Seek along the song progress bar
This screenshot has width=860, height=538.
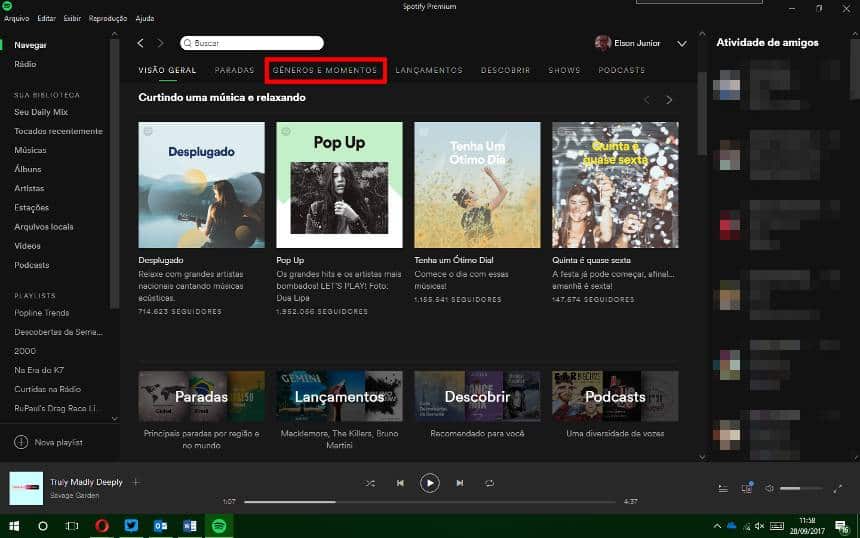tap(430, 501)
